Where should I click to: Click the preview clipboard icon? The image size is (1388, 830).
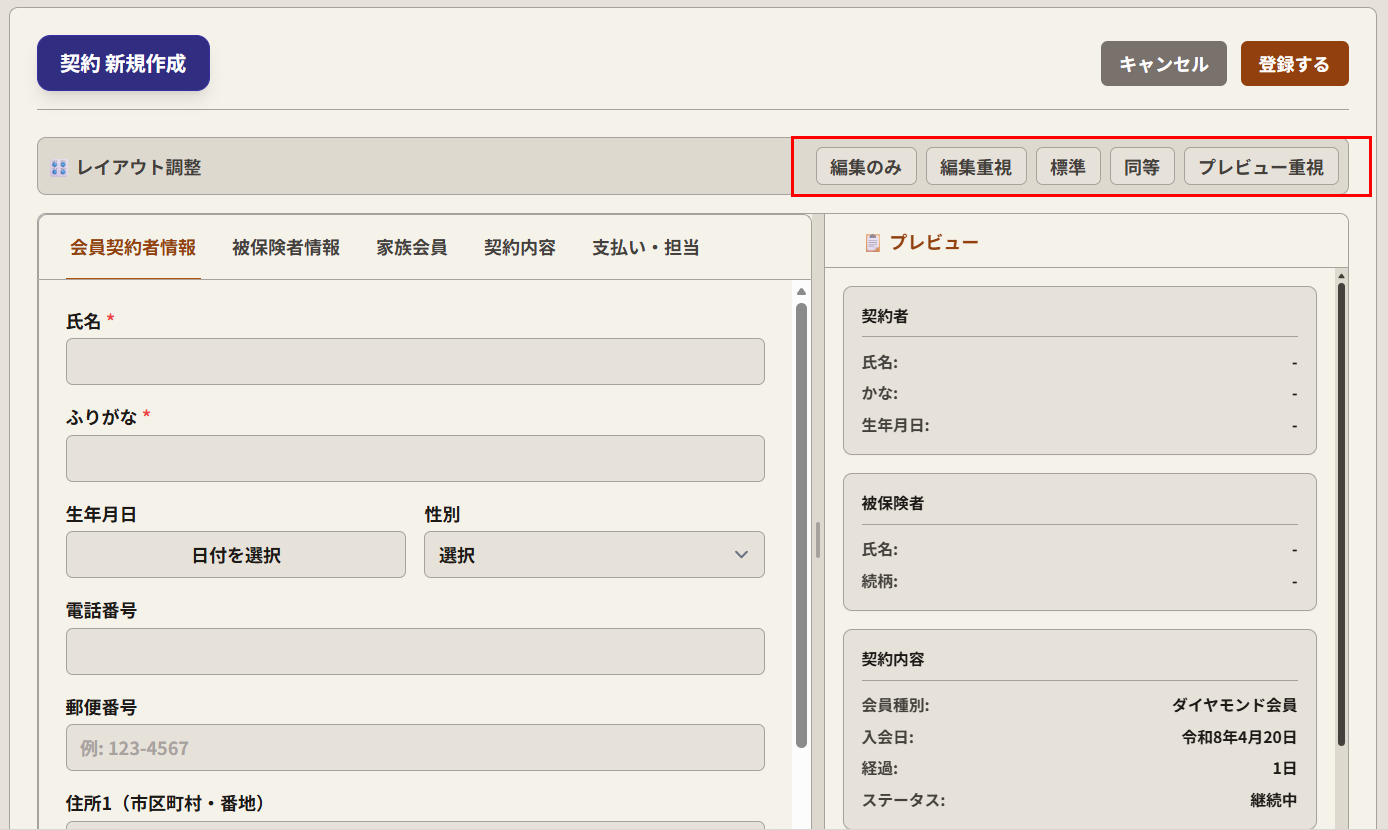872,242
